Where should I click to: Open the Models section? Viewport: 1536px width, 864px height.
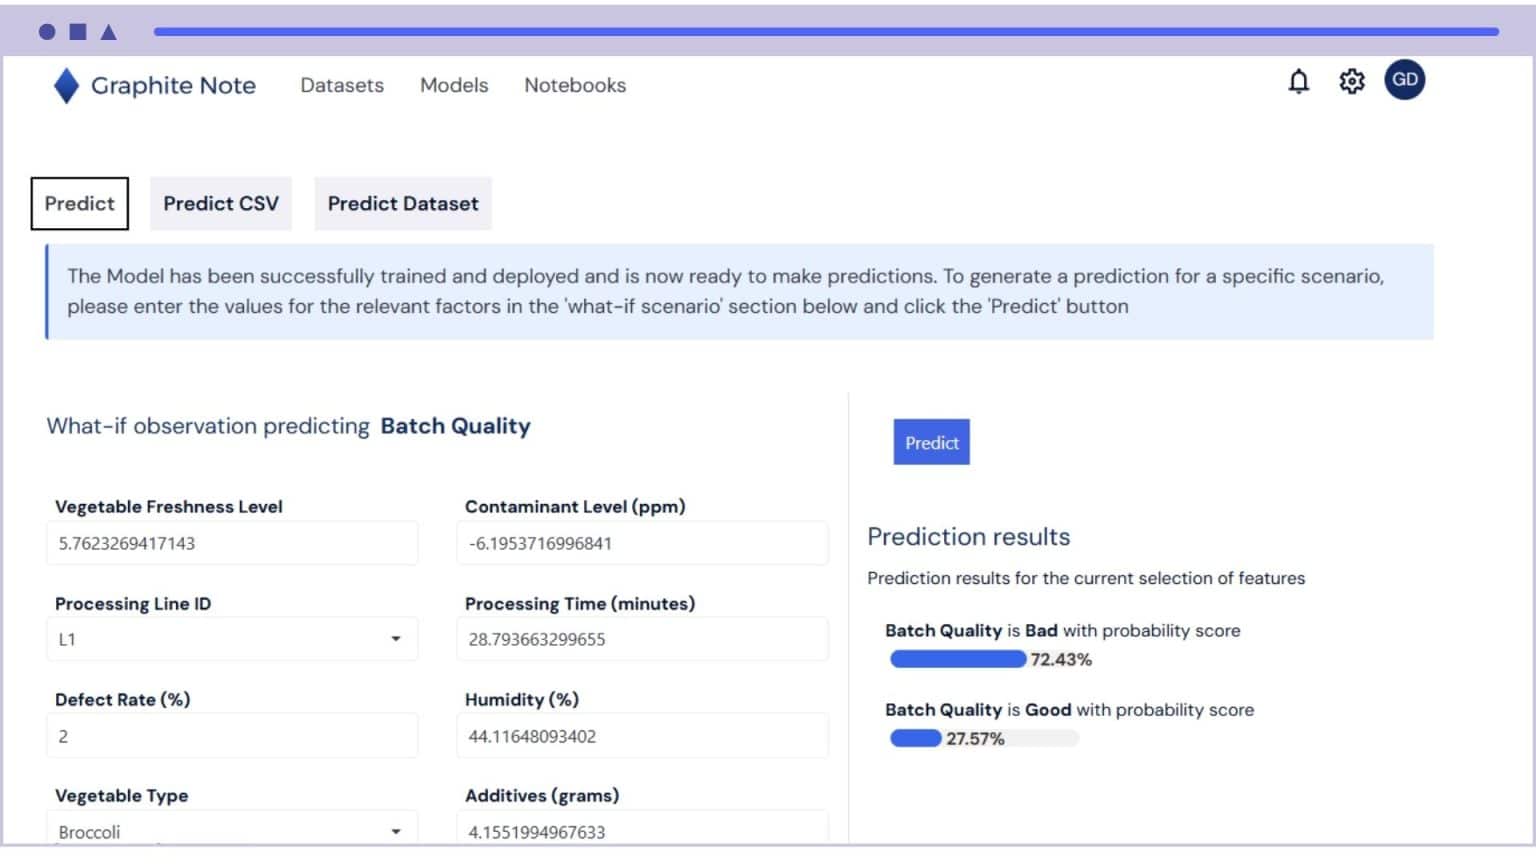454,86
